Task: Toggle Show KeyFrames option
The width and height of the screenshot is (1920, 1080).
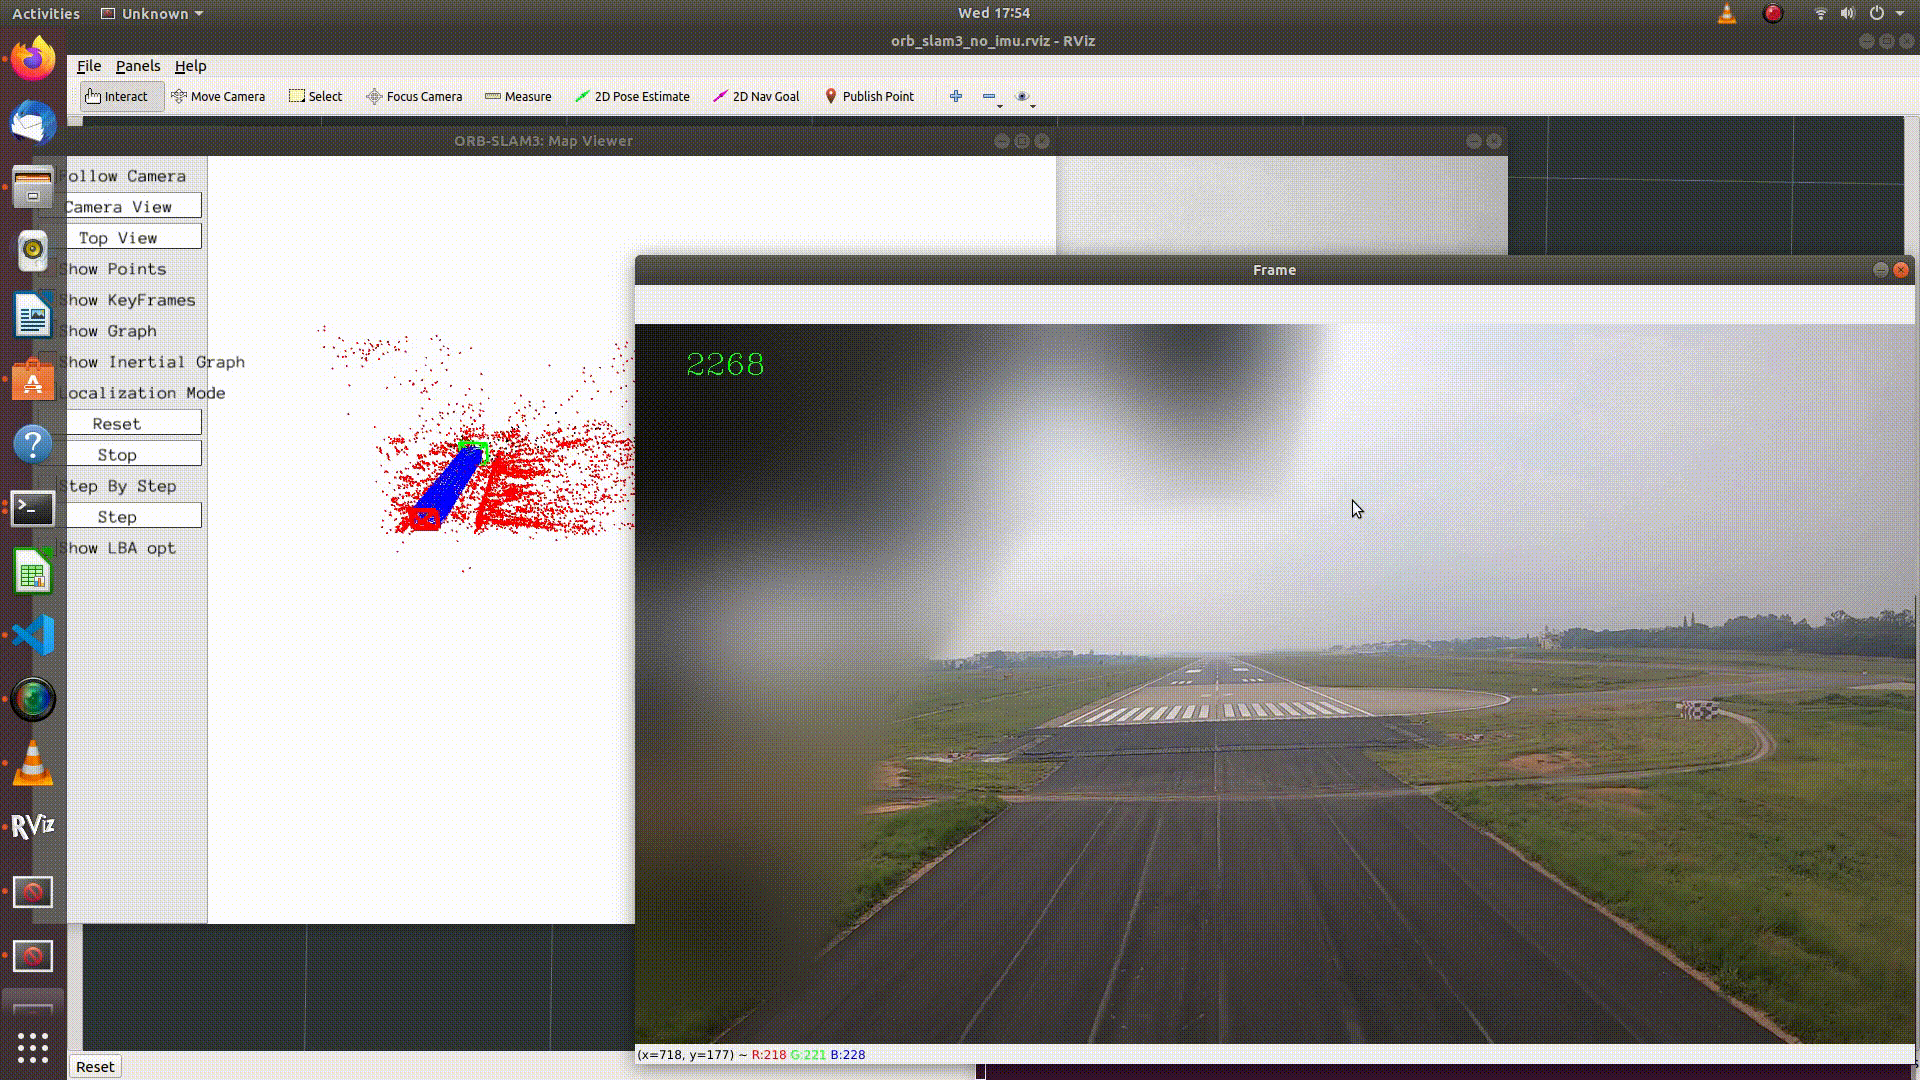Action: tap(127, 300)
